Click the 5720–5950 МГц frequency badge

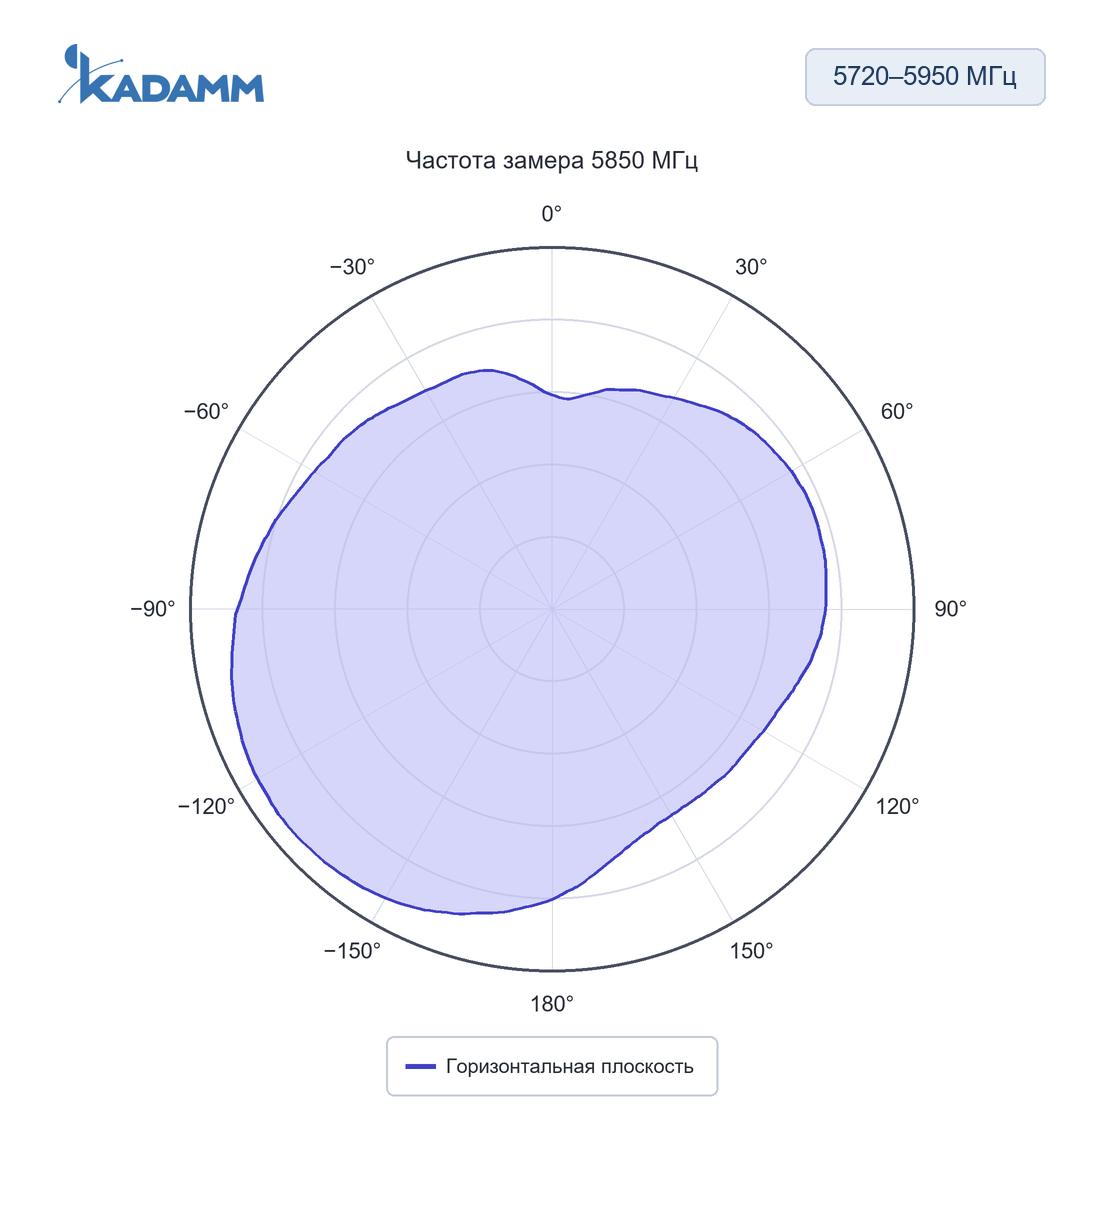(925, 77)
